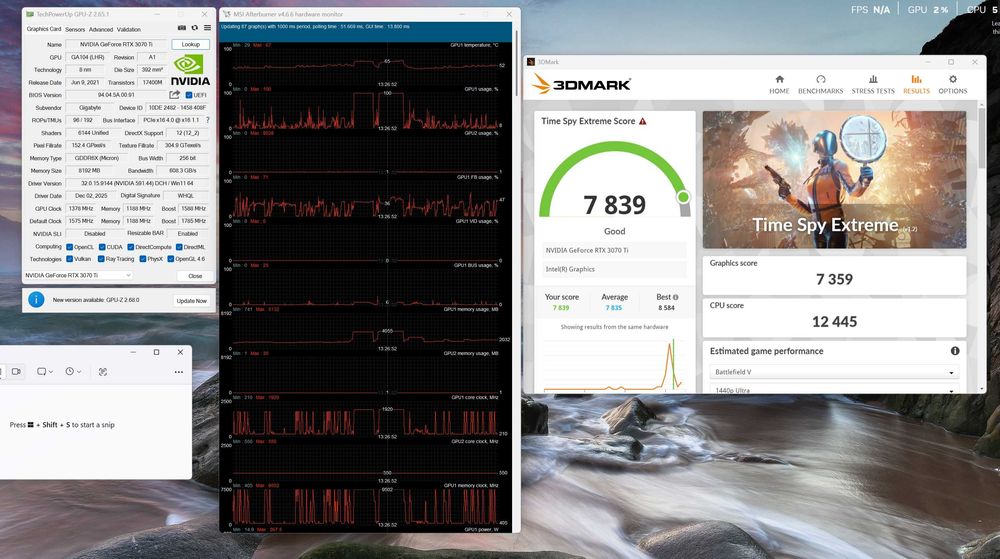1000x559 pixels.
Task: Take a GPU-Z screenshot with camera icon
Action: 182,28
